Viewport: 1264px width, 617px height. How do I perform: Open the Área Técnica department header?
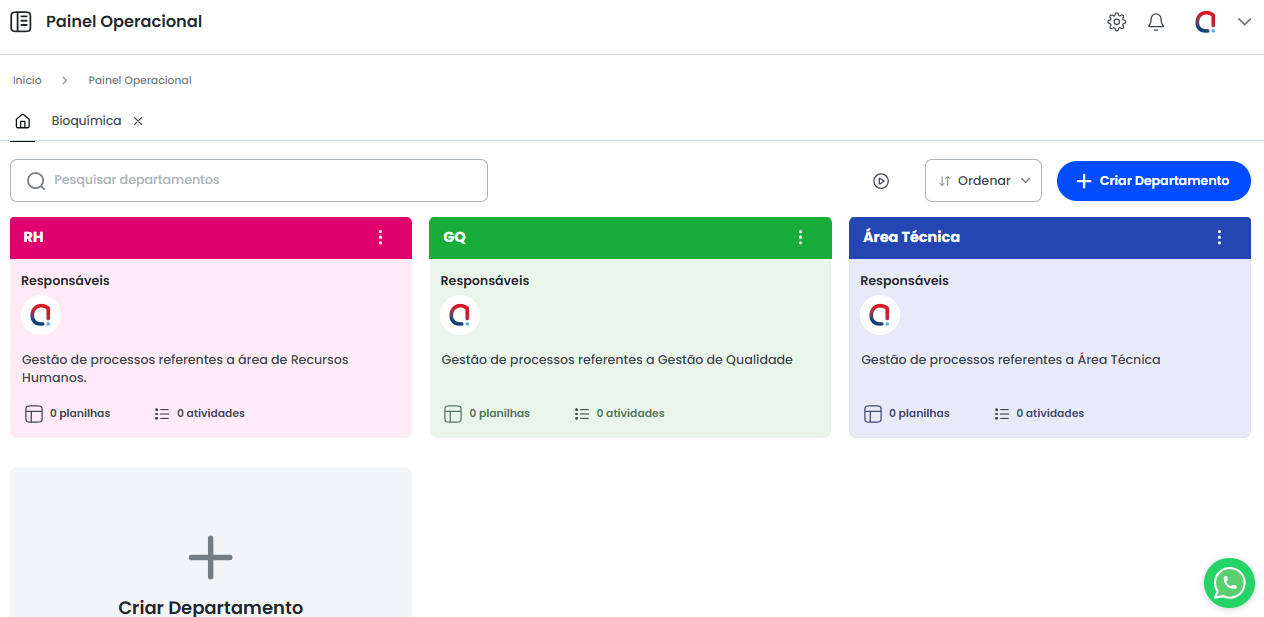coord(911,237)
